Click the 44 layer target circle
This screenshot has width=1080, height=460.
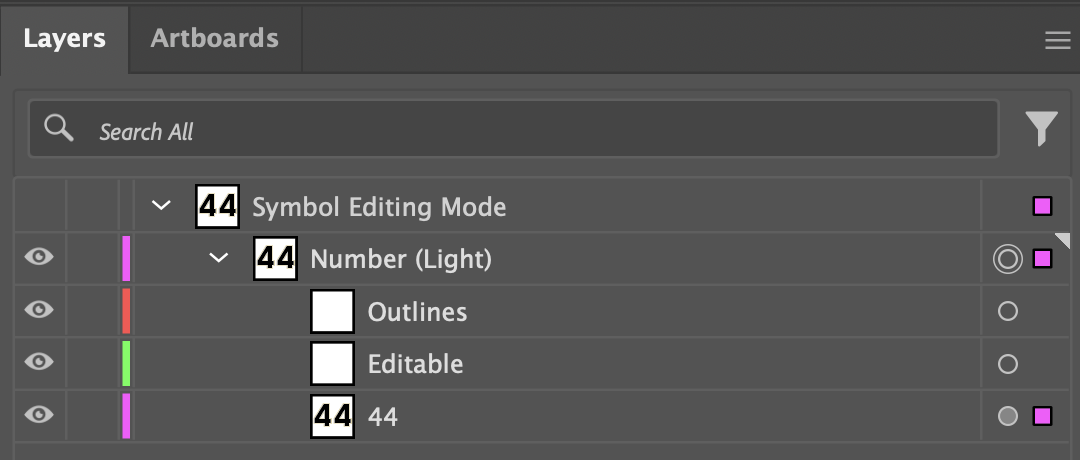click(x=1007, y=416)
